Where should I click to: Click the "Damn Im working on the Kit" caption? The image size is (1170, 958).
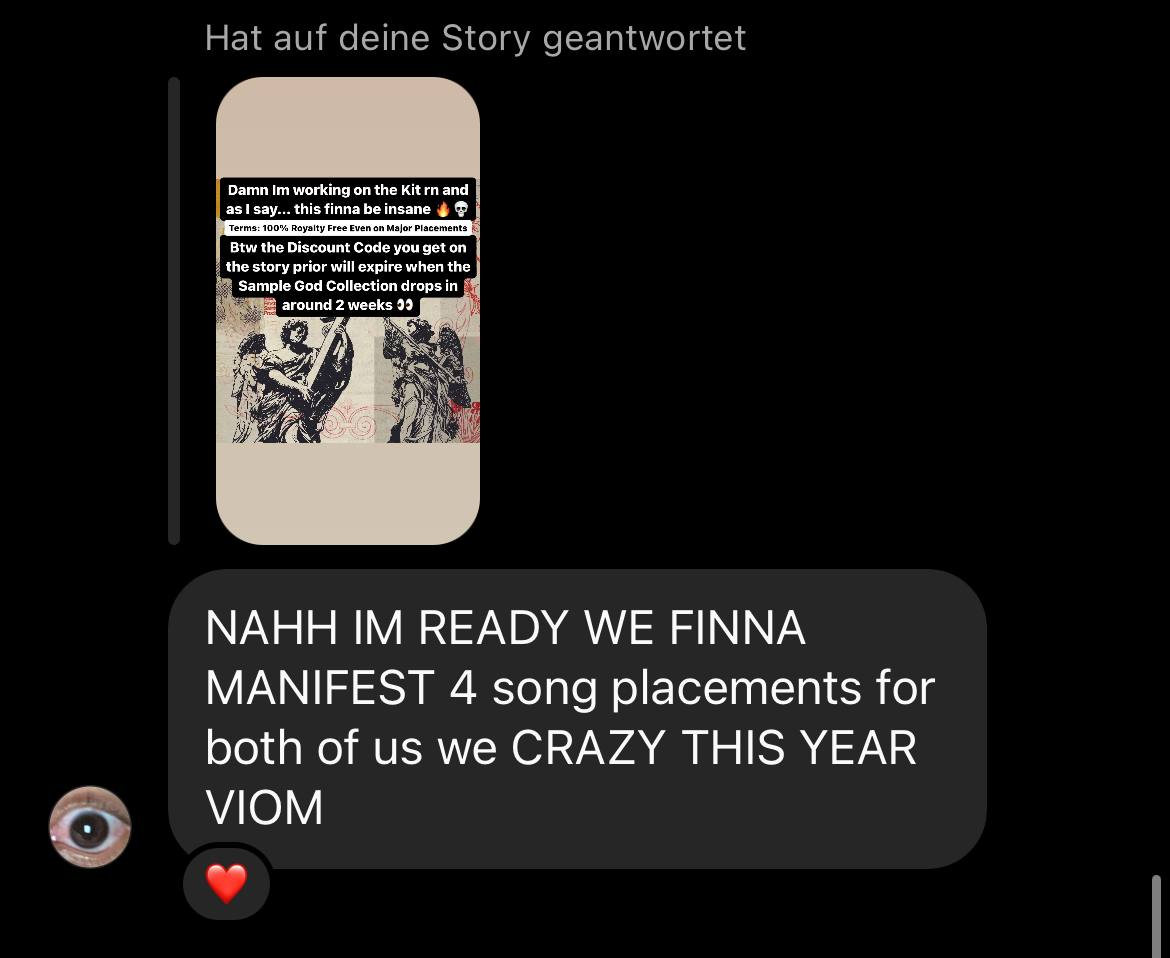[348, 199]
